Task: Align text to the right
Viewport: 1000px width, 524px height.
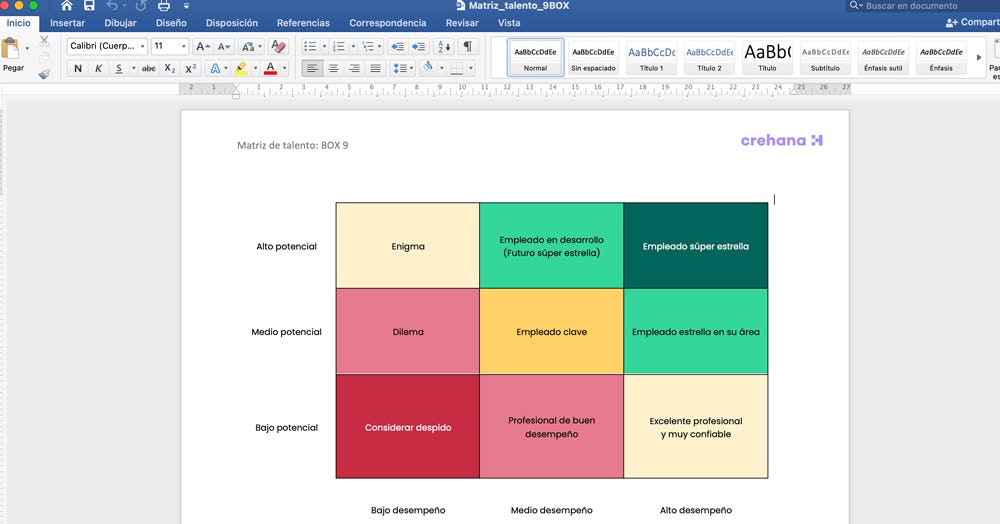Action: 355,68
